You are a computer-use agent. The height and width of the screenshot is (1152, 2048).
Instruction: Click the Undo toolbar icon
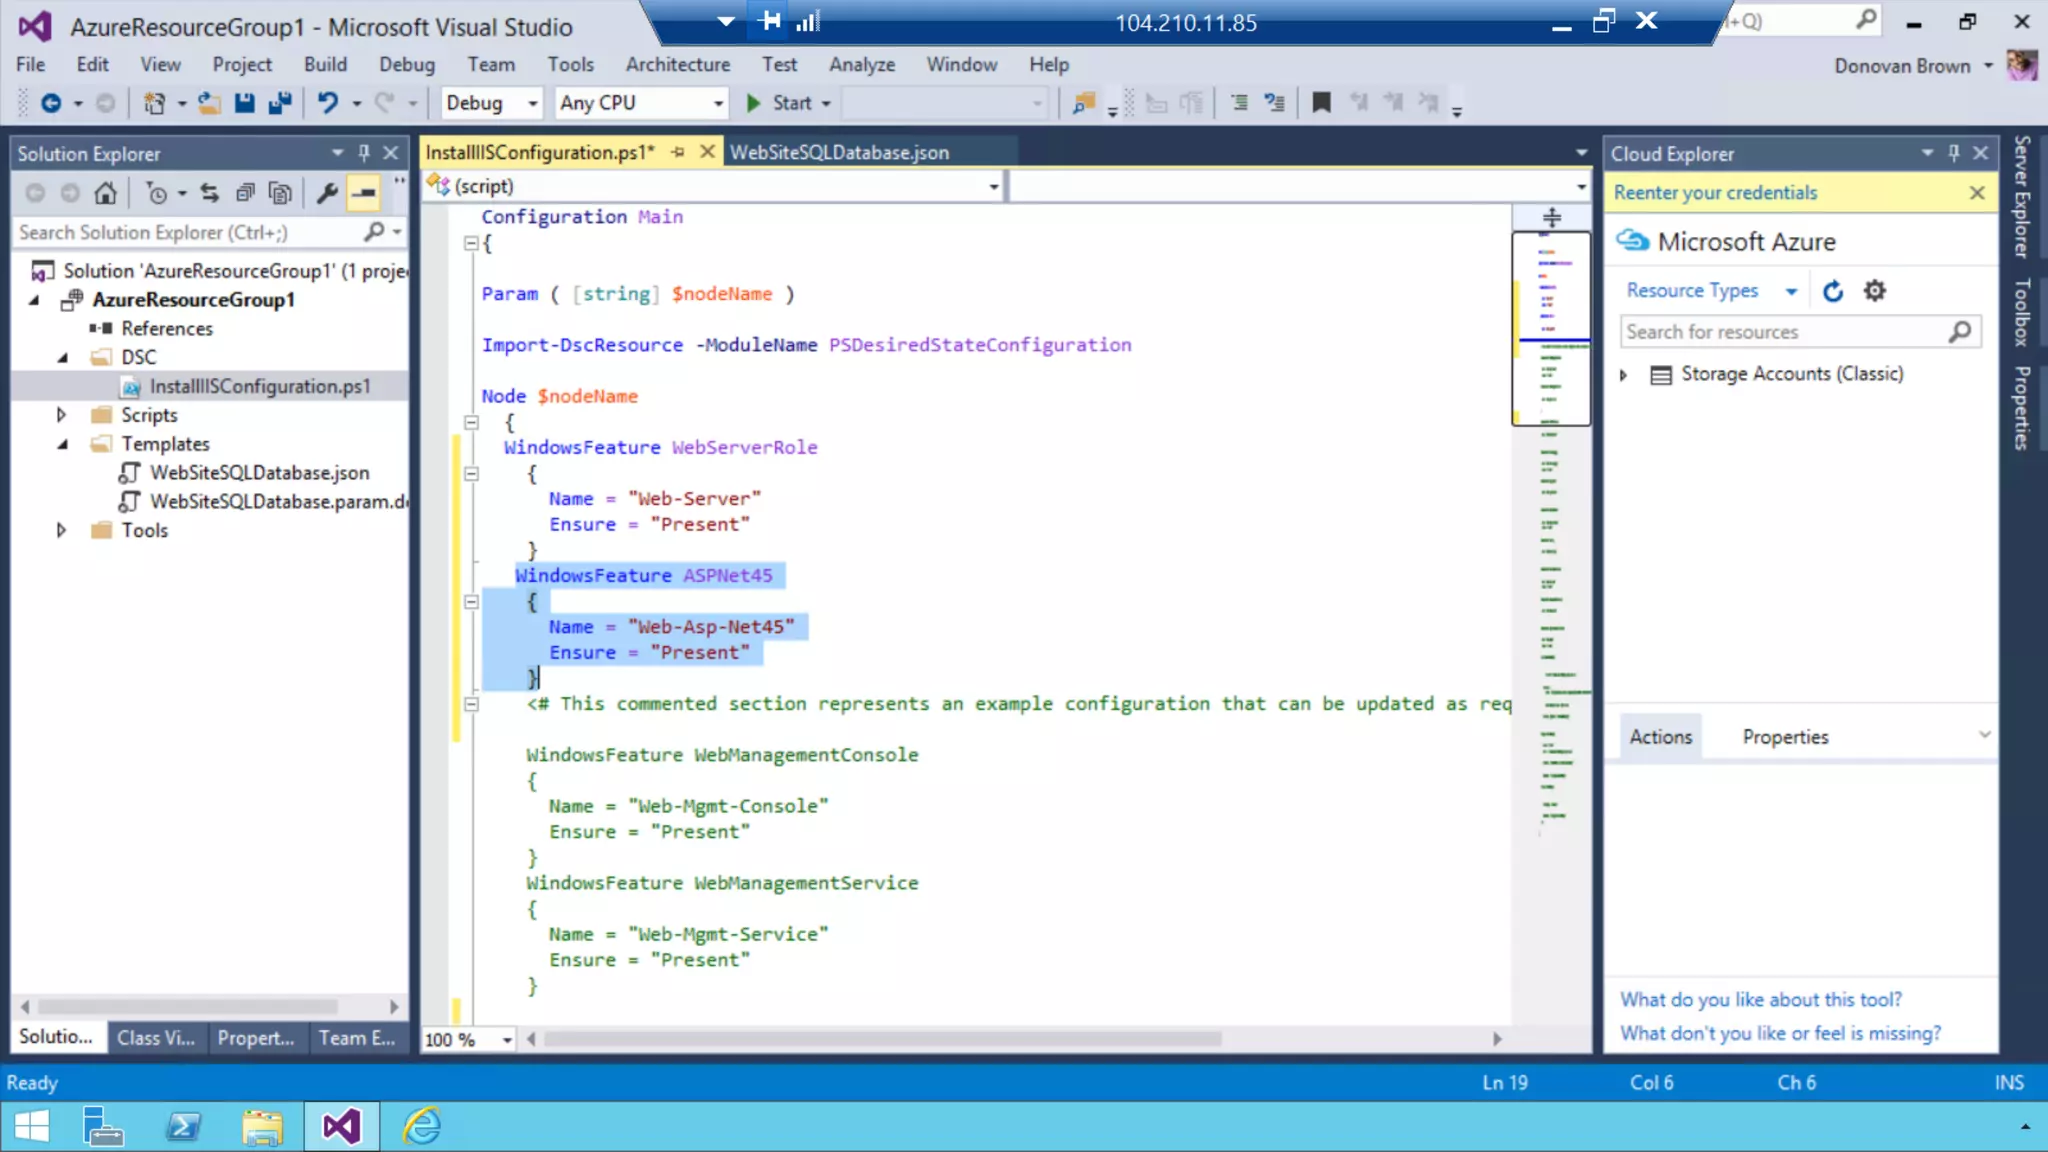(327, 103)
